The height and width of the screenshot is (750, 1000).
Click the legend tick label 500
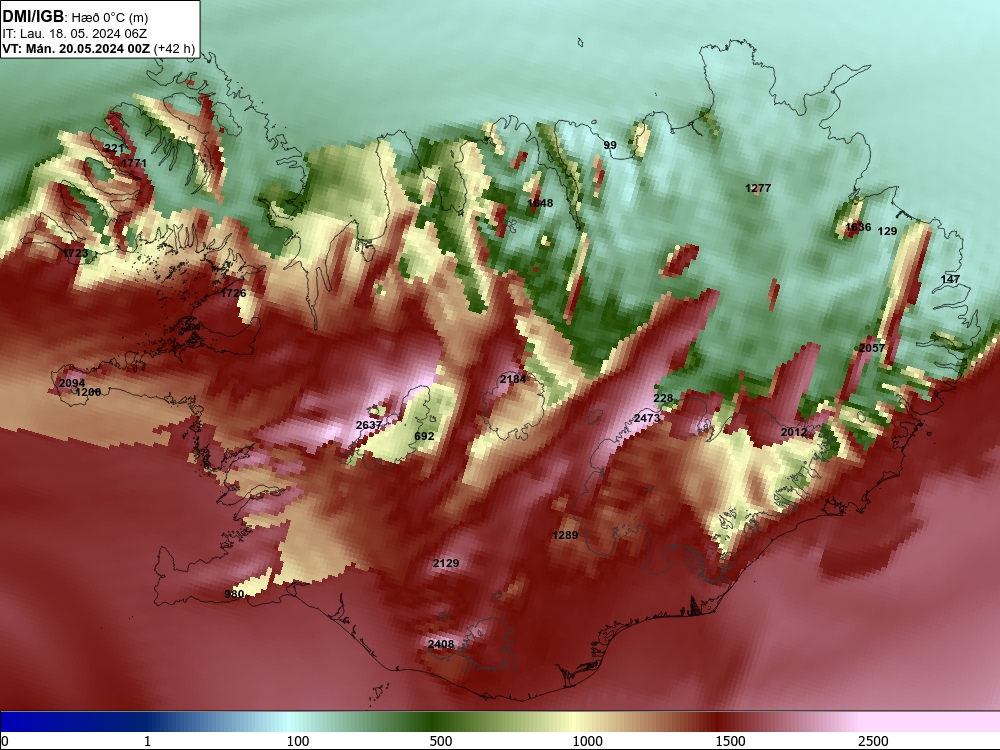click(x=441, y=741)
